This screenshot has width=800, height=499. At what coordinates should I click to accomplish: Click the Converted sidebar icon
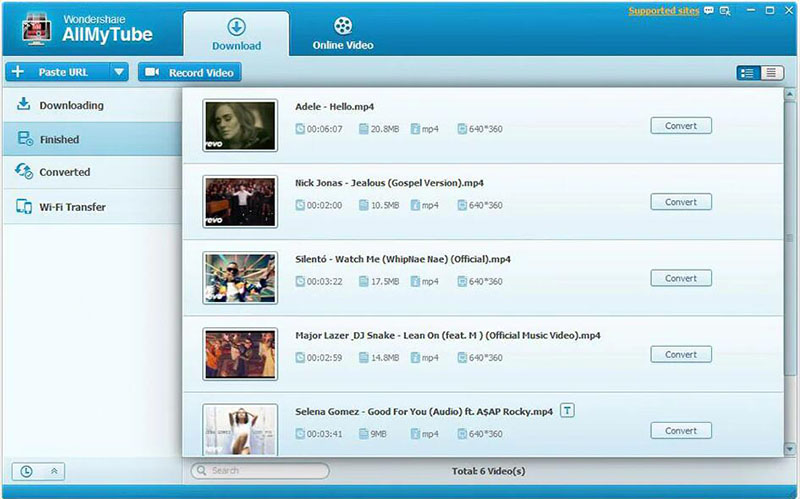click(x=24, y=171)
